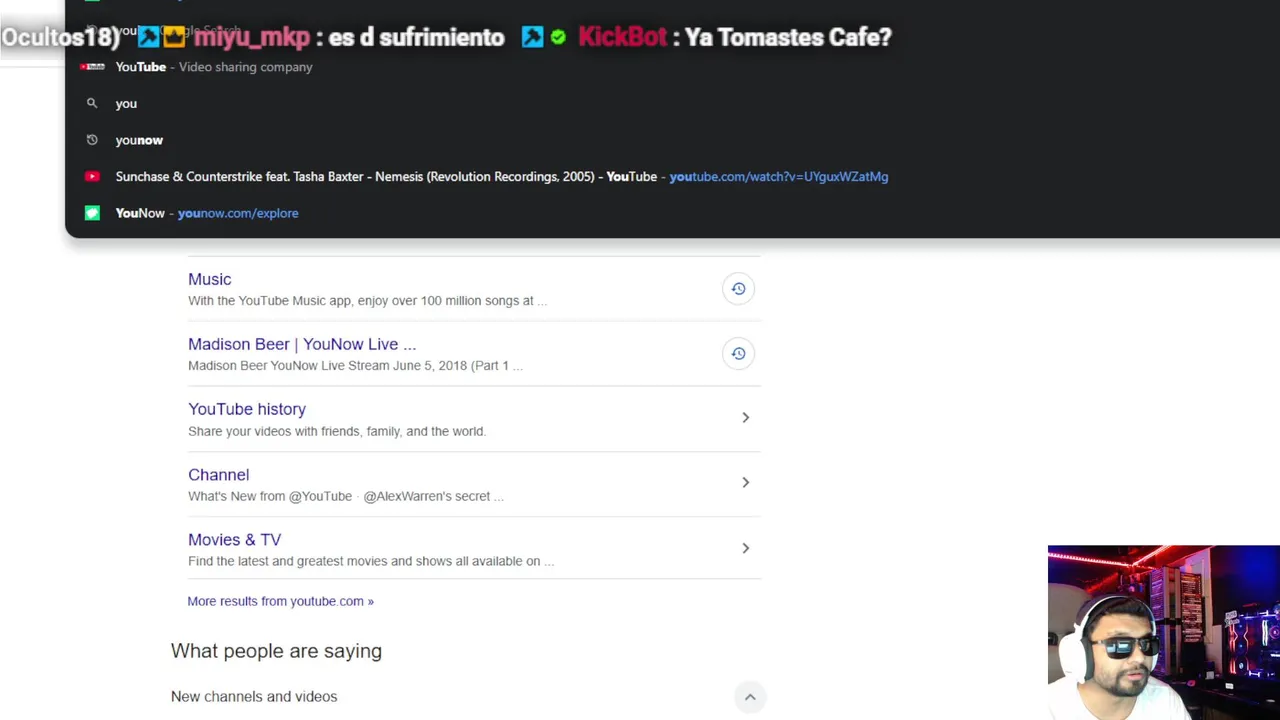Screen dimensions: 1280x720
Task: Collapse the New channels and videos section
Action: [x=750, y=697]
